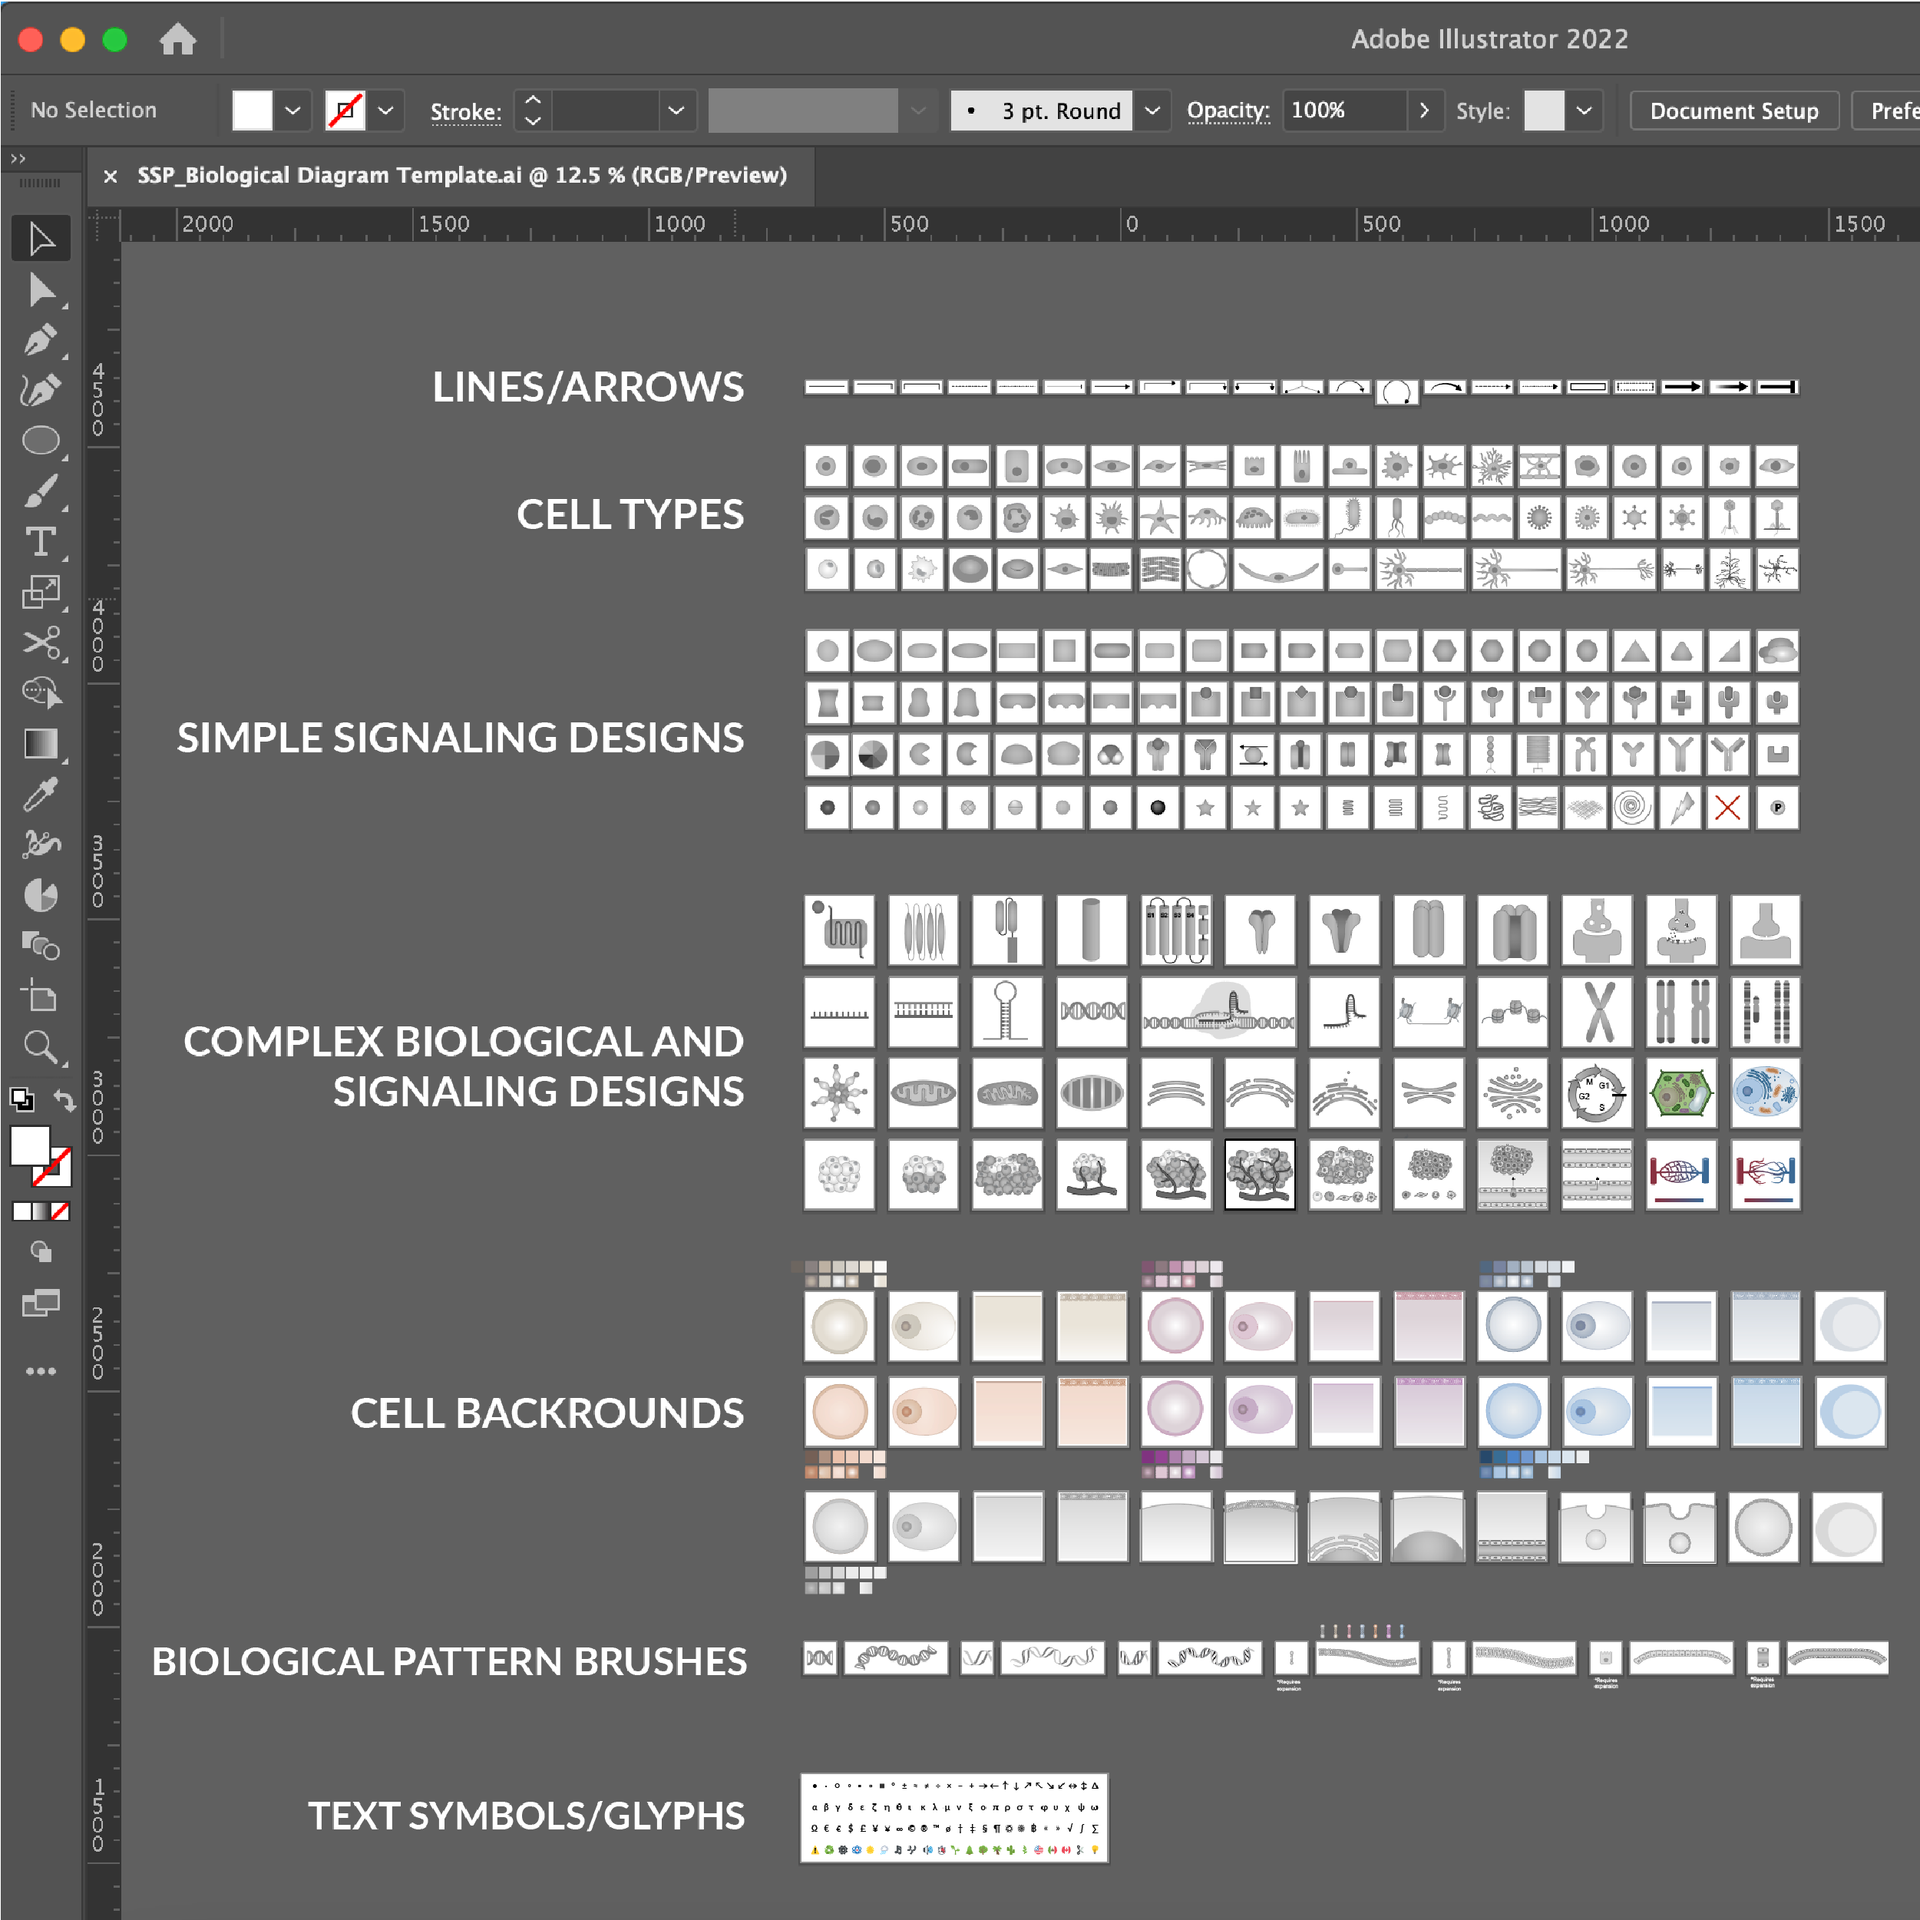Select the Direct Selection tool
This screenshot has height=1920, width=1920.
pos(41,290)
